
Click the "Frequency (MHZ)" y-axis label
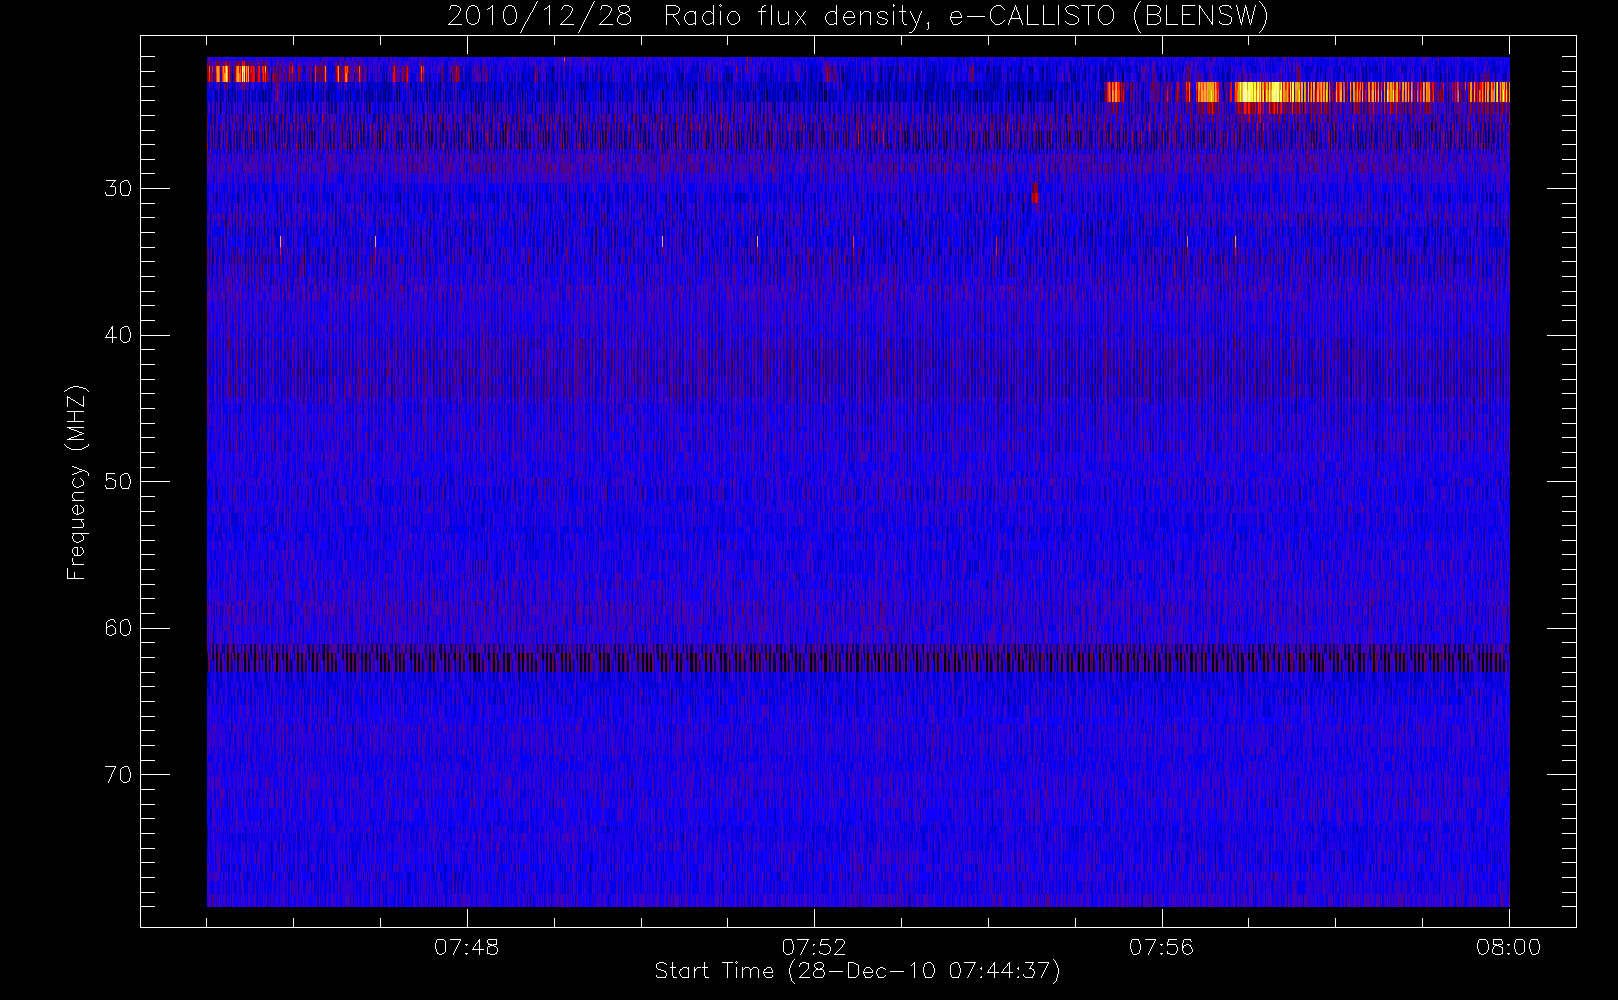point(76,482)
